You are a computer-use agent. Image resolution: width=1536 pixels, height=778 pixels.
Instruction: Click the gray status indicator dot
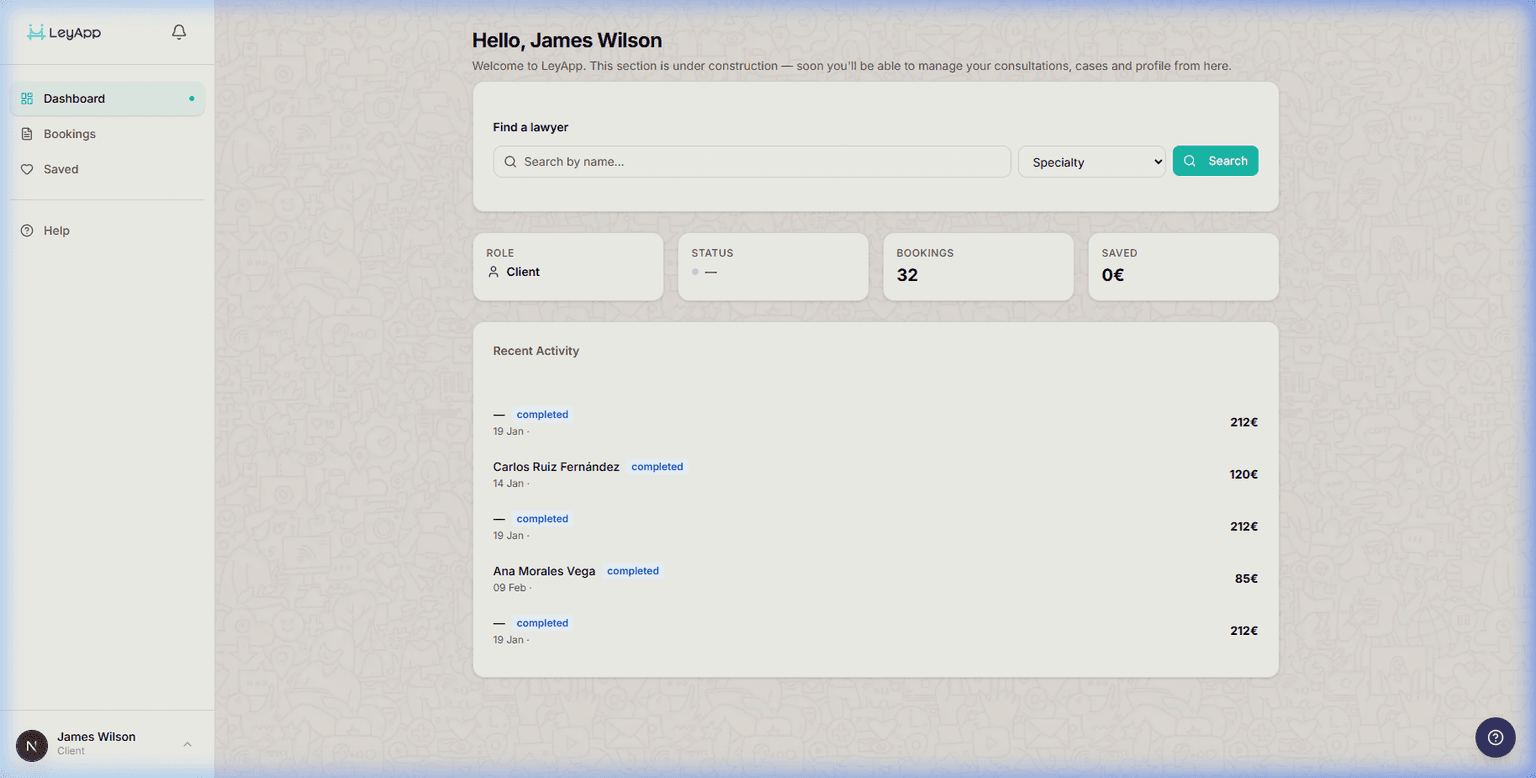[695, 271]
